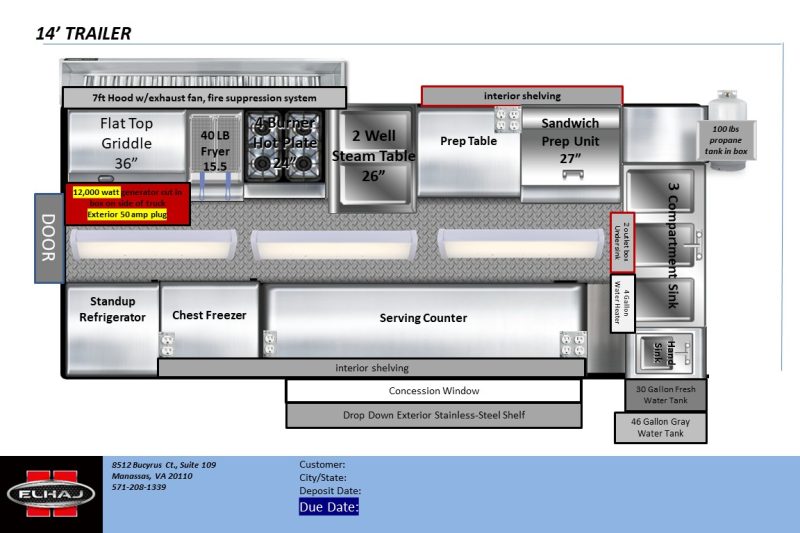Select the DOOR block
Screen dimensions: 800x533
pos(49,238)
